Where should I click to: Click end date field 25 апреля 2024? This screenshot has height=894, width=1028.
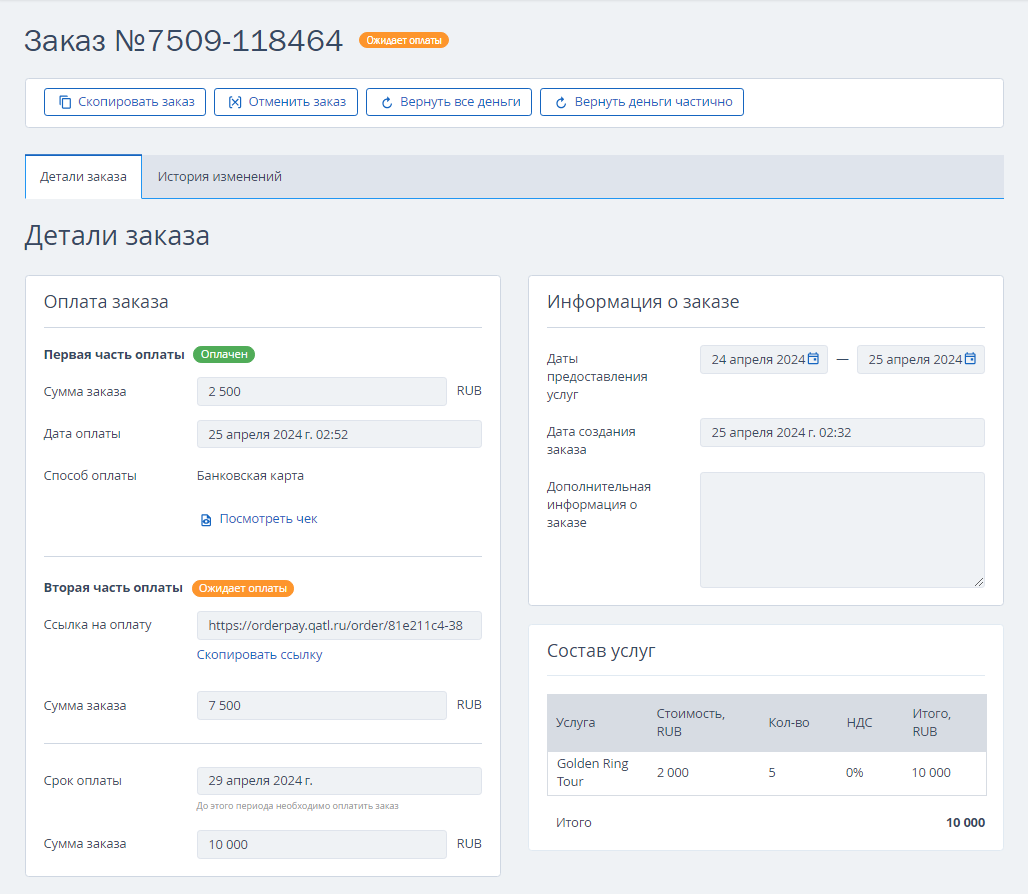pyautogui.click(x=921, y=359)
